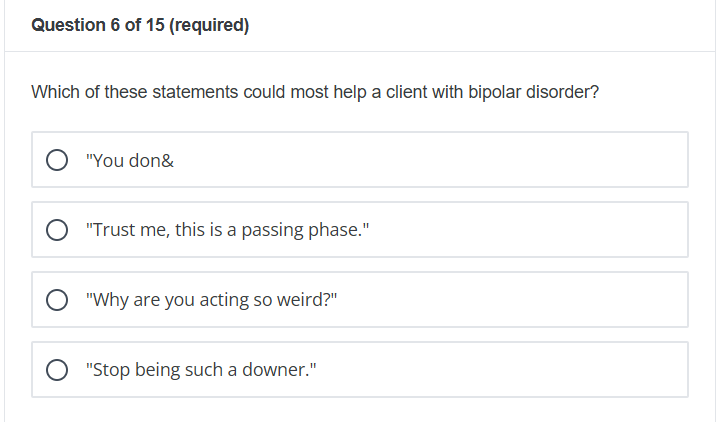Click the word "Trust" in the second answer

pos(110,230)
